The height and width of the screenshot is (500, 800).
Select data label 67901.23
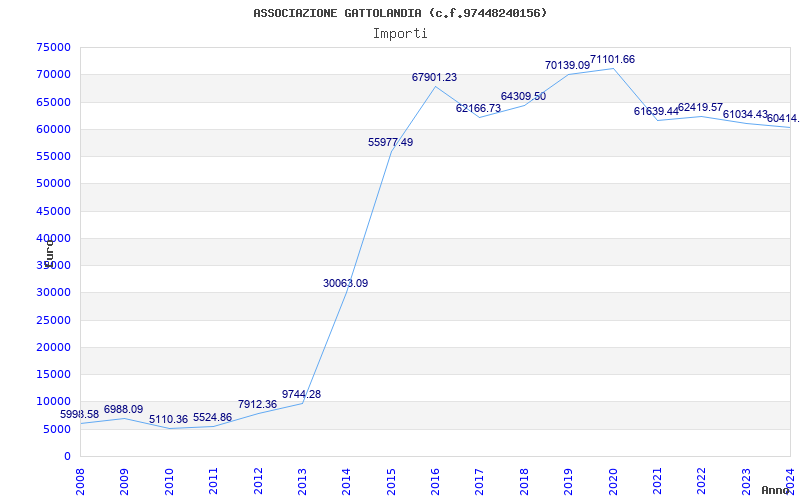pos(435,78)
